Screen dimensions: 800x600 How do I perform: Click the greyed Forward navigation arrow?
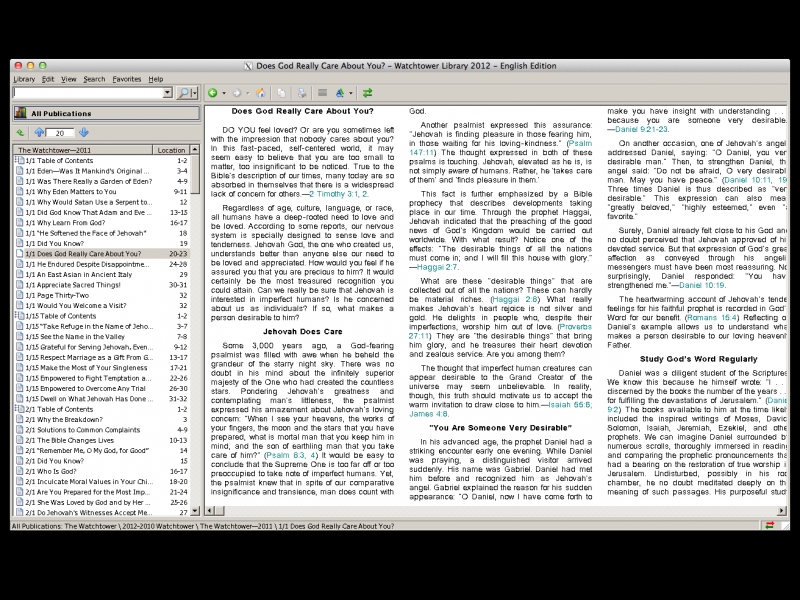(236, 93)
